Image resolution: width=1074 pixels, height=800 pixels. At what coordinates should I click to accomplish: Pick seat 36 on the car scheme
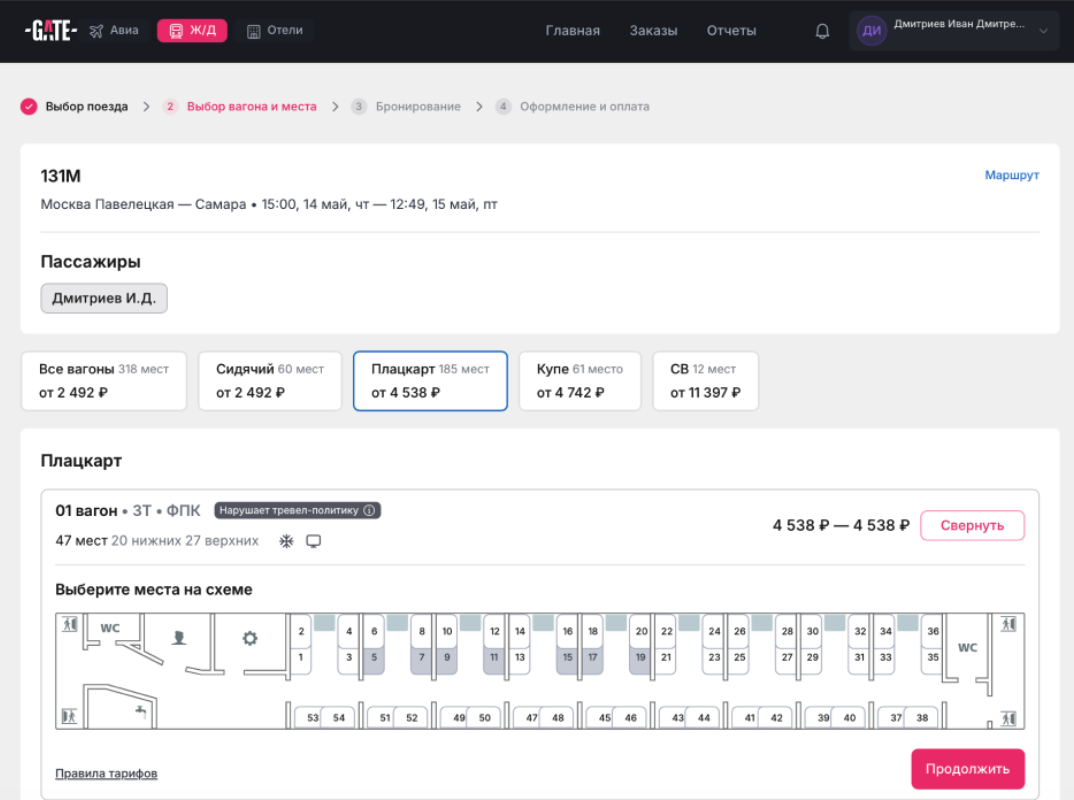click(x=932, y=632)
